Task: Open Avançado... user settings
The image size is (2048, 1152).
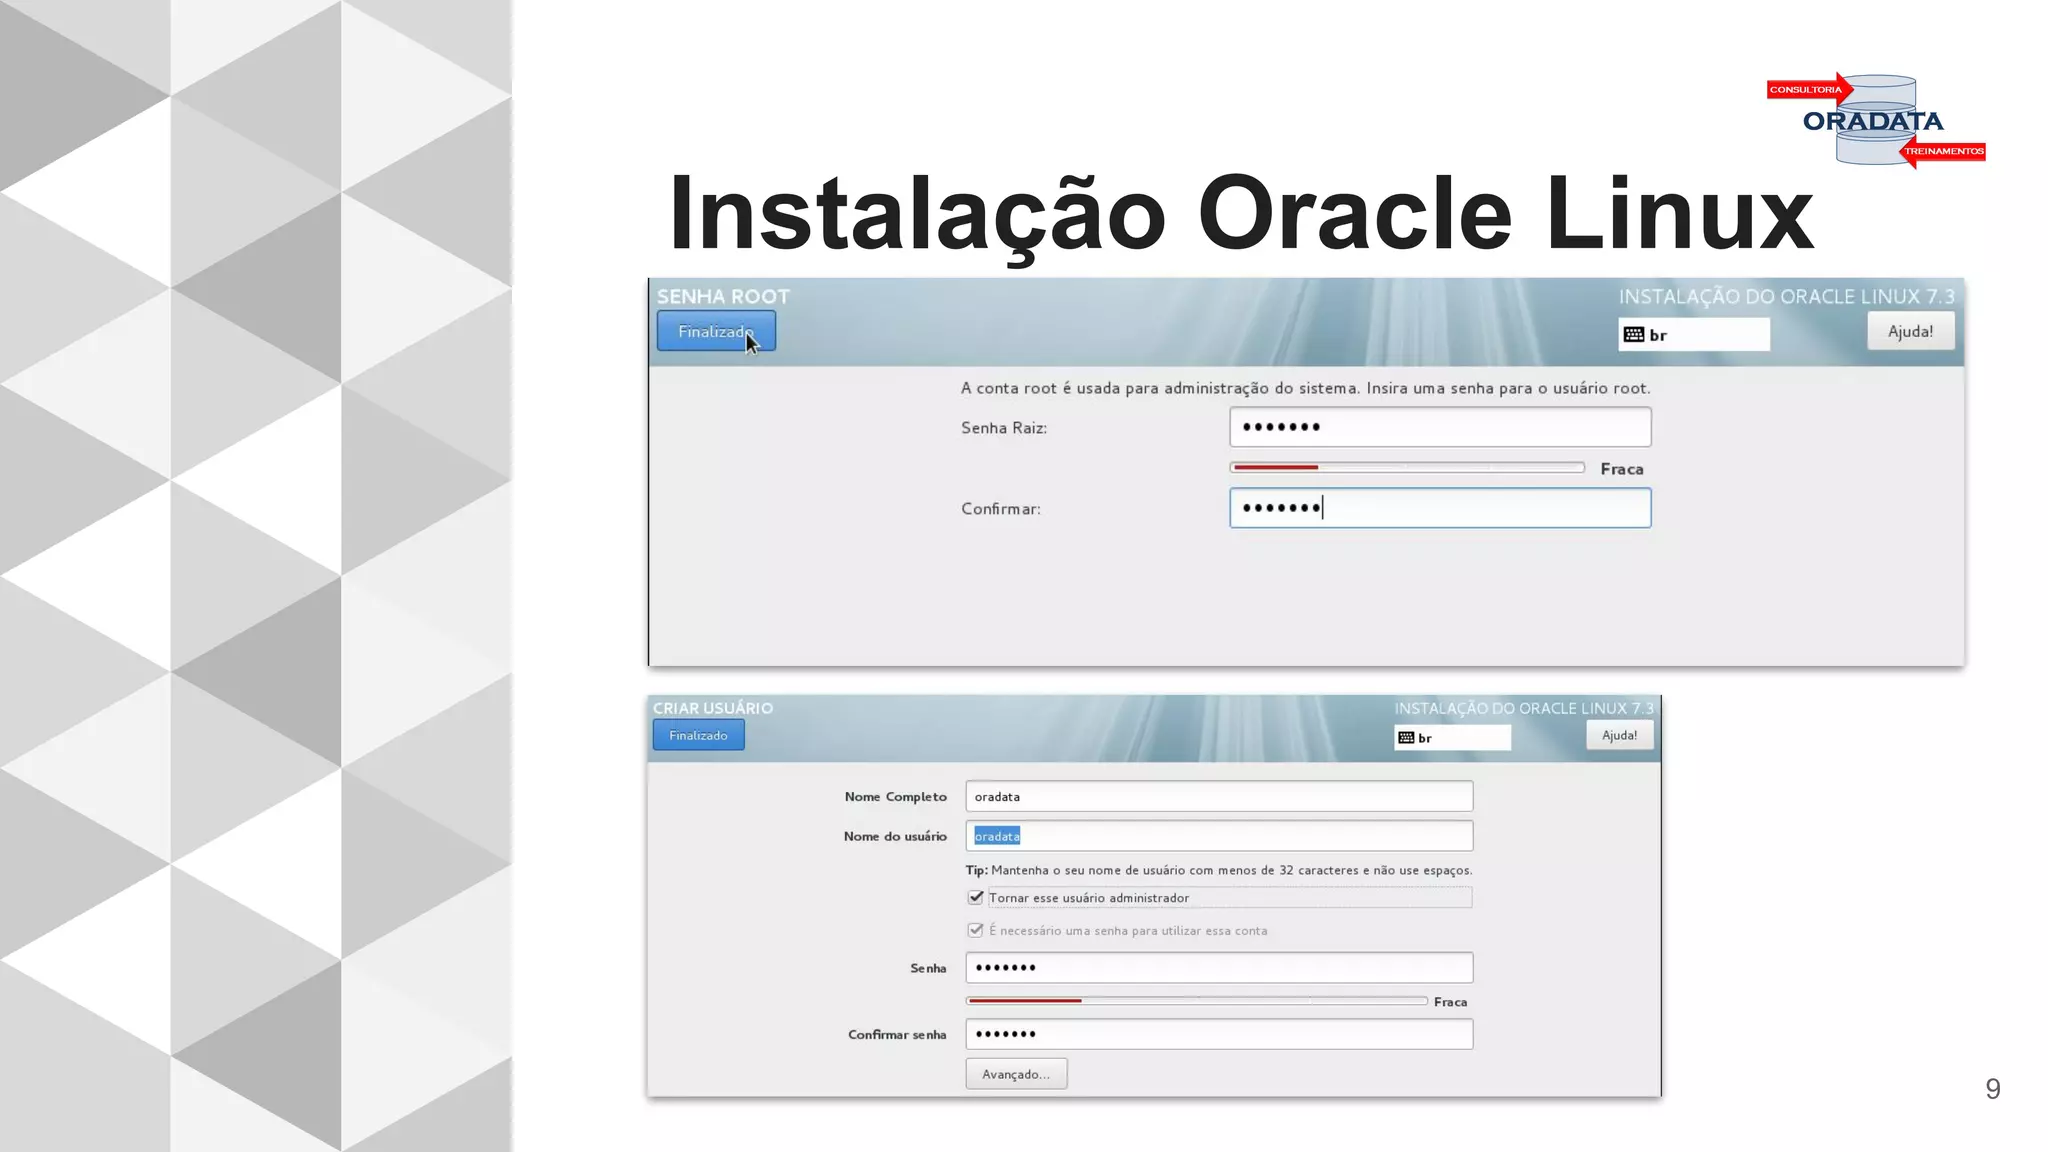Action: click(x=1016, y=1074)
